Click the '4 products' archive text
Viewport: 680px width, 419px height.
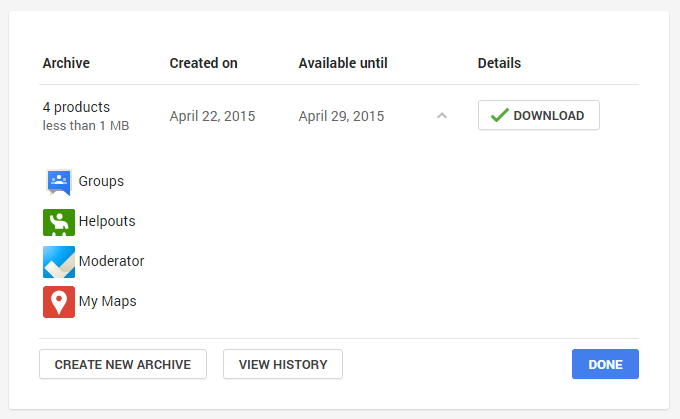[76, 107]
